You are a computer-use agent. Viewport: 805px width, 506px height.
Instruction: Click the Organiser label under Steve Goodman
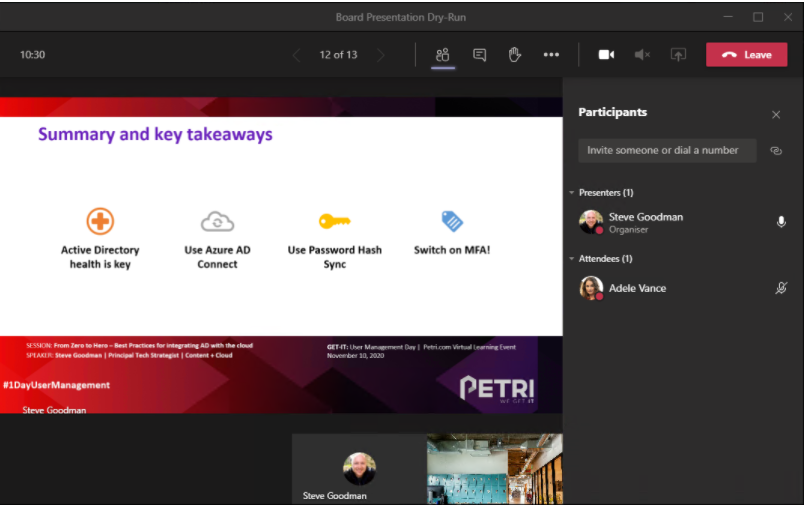(628, 230)
